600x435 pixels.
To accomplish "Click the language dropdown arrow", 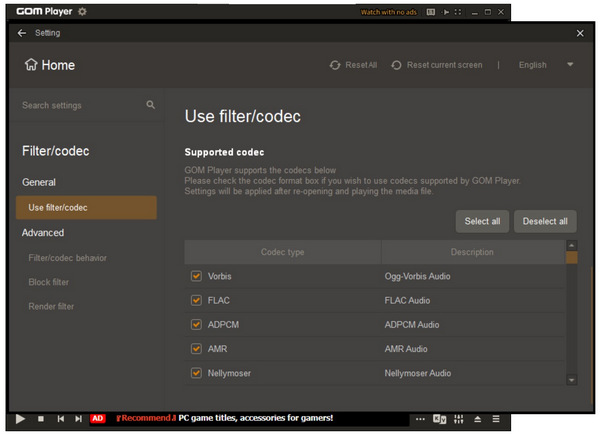I will click(x=570, y=65).
